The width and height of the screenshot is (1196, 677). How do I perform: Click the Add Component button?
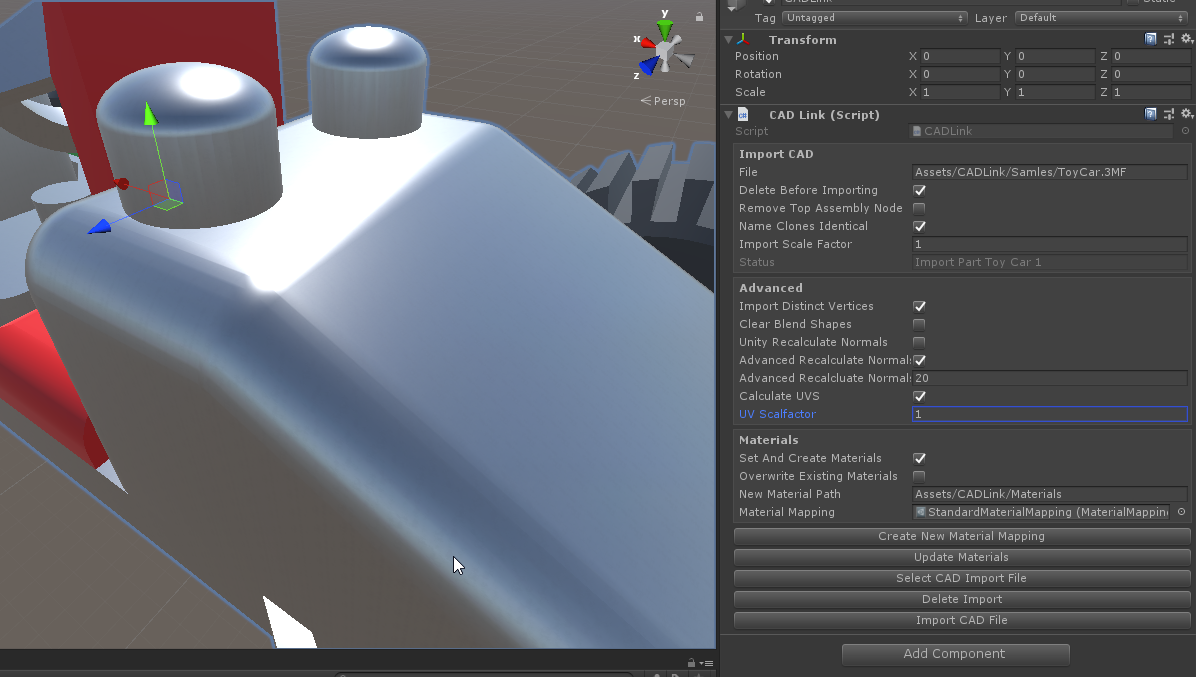955,654
